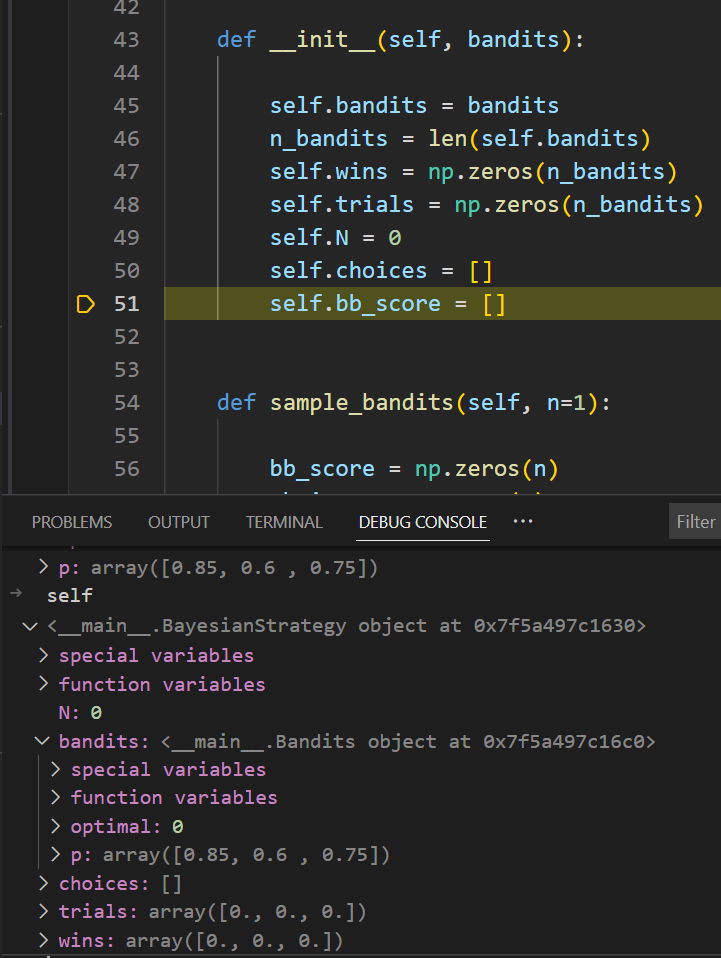
Task: Expand the optimal: 0 variable
Action: point(56,826)
